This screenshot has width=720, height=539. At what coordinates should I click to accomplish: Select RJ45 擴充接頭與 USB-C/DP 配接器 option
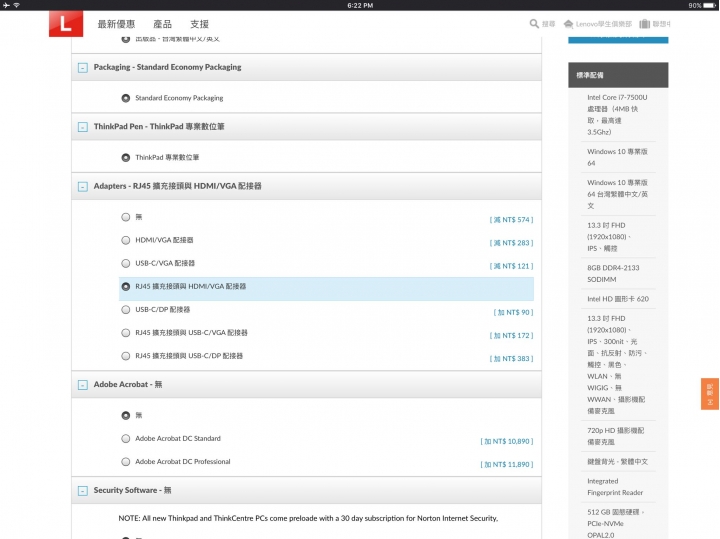(125, 356)
